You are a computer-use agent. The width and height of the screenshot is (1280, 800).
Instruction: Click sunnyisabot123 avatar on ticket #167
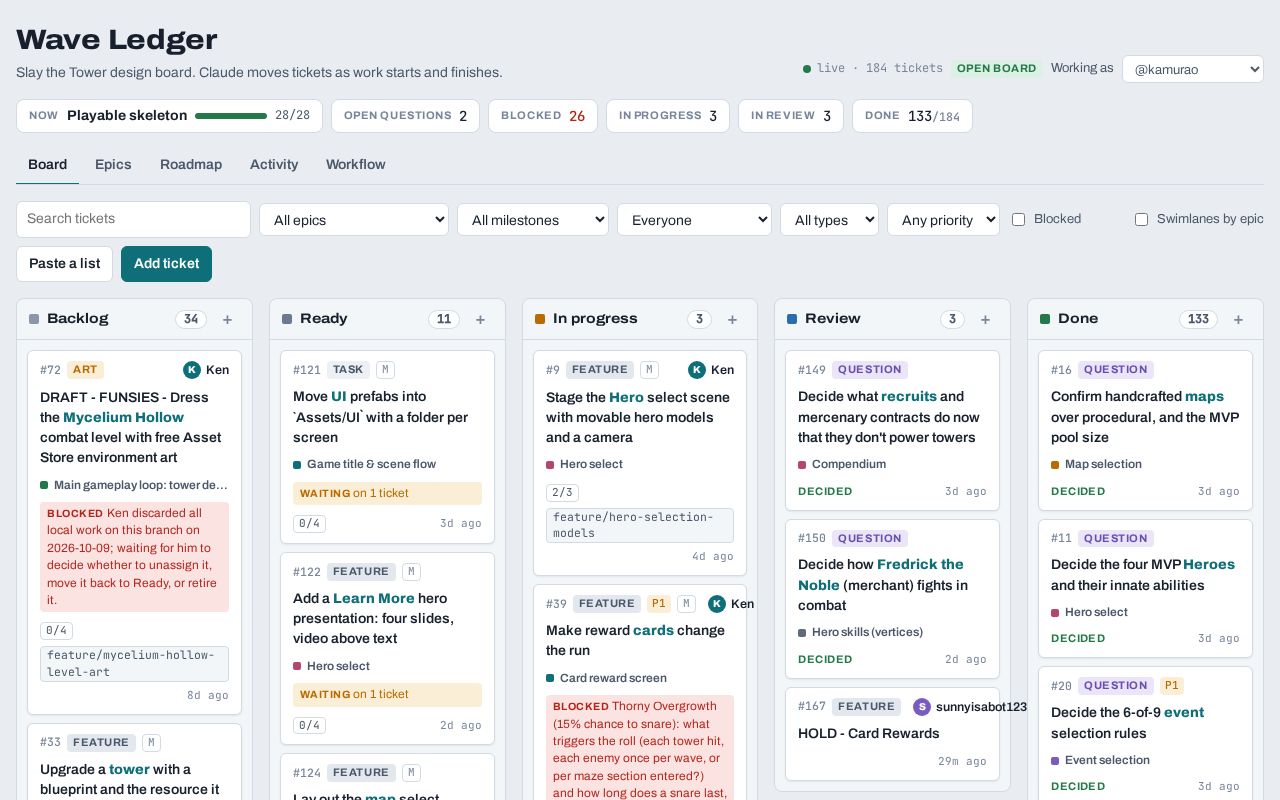922,707
